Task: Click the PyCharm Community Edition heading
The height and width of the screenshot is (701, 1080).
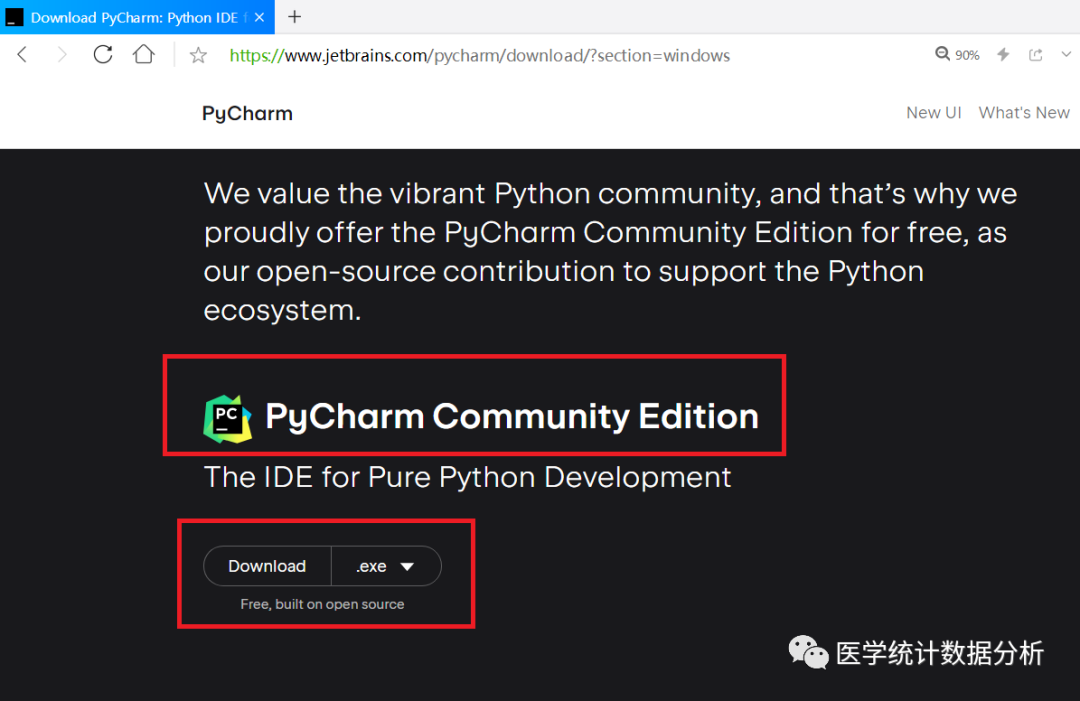Action: point(512,417)
